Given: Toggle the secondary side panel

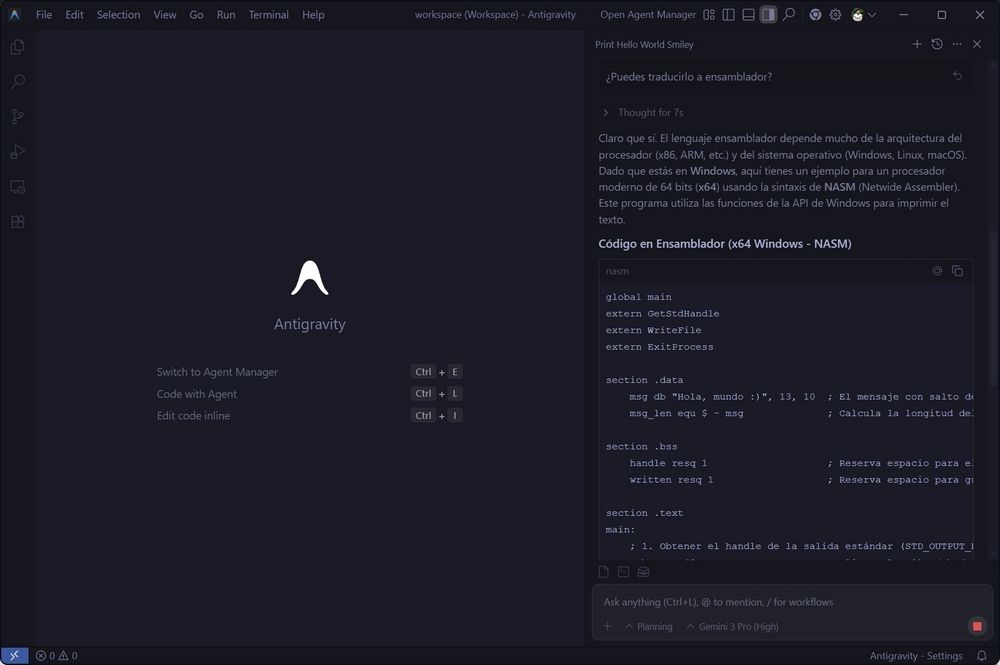Looking at the screenshot, I should [x=768, y=15].
